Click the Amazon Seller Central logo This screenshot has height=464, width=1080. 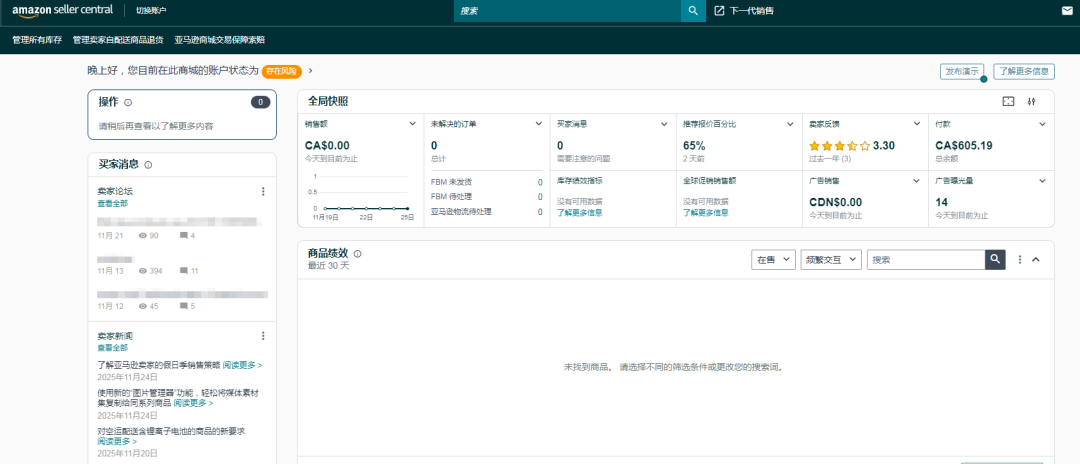[x=63, y=10]
